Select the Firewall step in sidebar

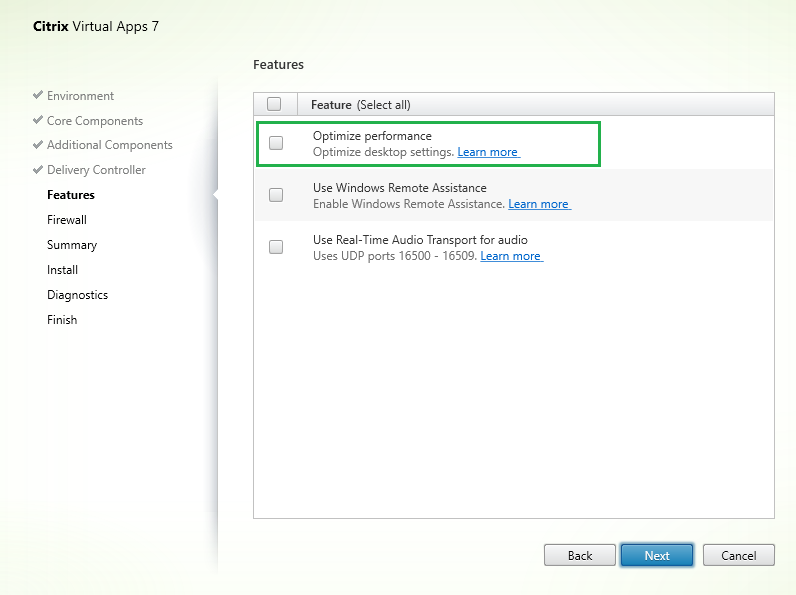(67, 220)
